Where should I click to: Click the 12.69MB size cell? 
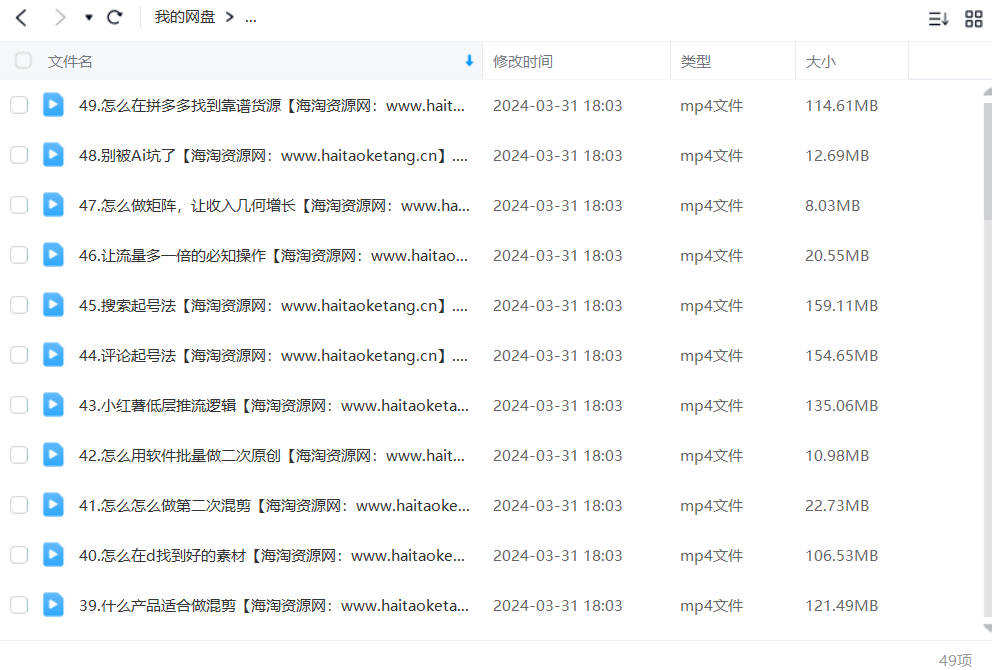click(x=837, y=156)
